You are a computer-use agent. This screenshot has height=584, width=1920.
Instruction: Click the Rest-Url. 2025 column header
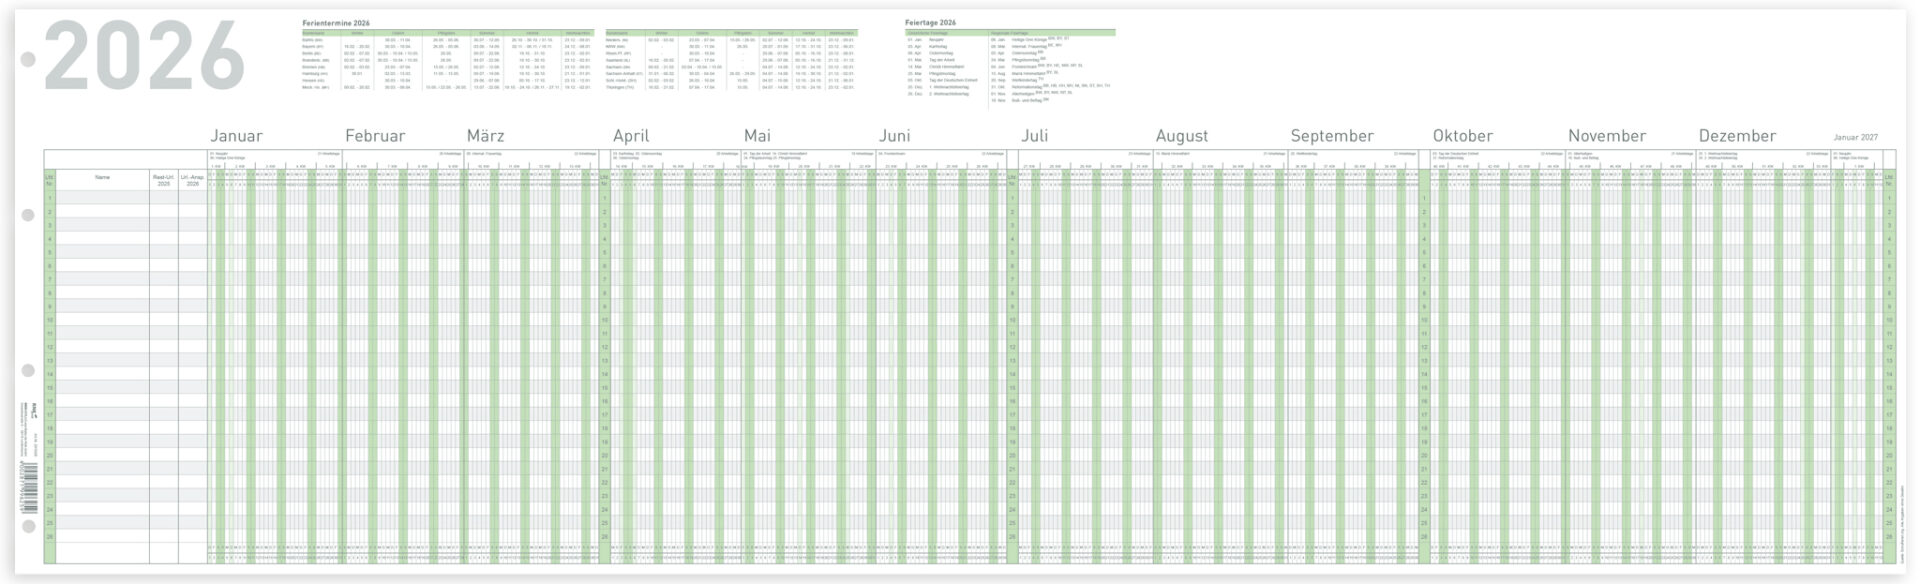164,180
